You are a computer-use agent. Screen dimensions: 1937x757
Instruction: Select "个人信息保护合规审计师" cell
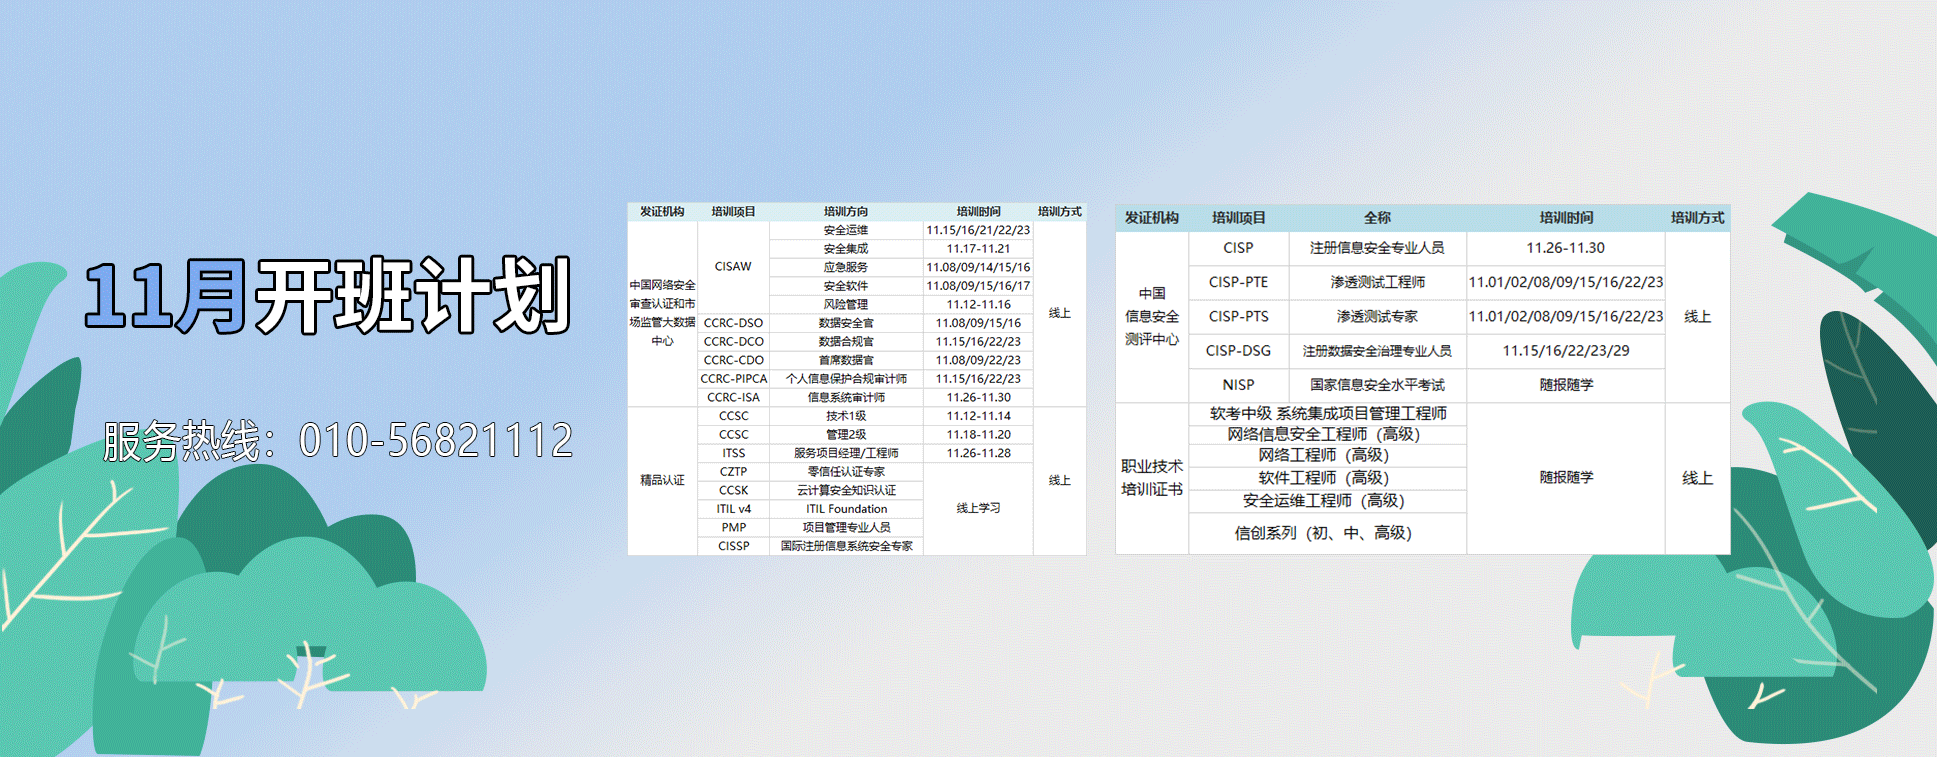[x=846, y=379]
